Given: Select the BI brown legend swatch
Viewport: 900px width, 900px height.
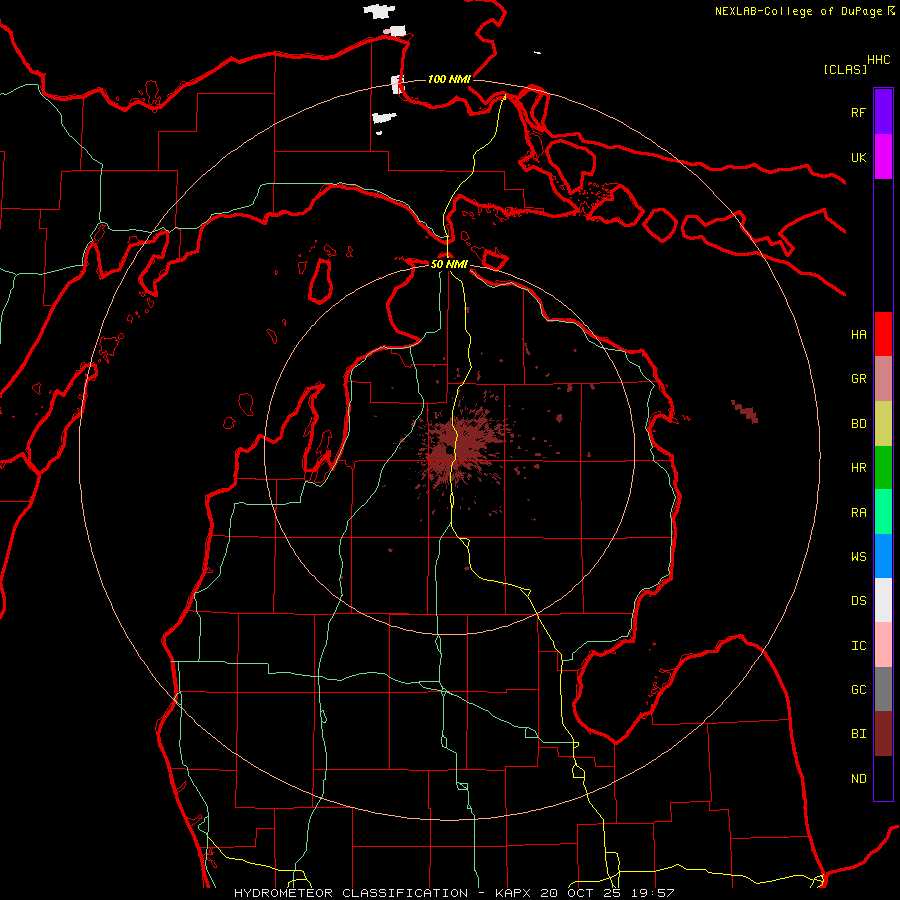Looking at the screenshot, I should click(x=883, y=734).
